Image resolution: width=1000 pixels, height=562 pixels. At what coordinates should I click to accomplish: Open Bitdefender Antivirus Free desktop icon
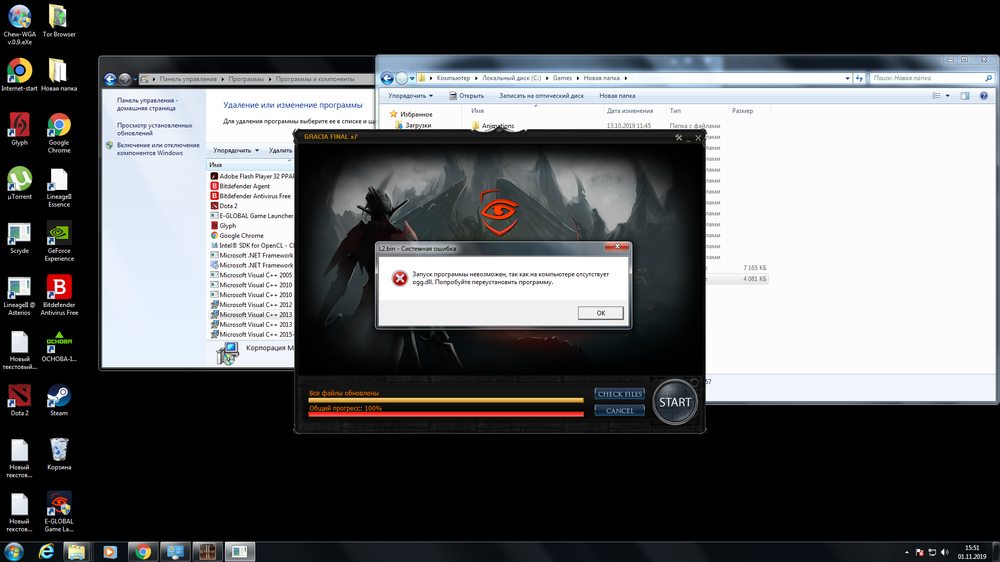tap(59, 290)
